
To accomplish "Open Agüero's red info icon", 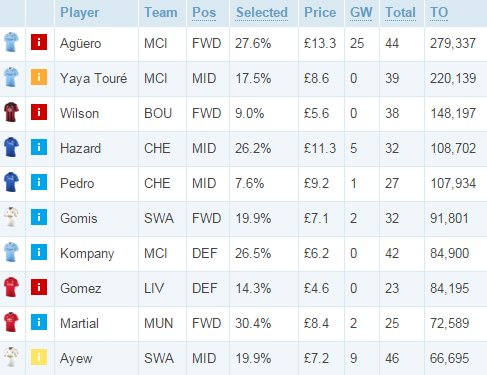I will (x=39, y=42).
